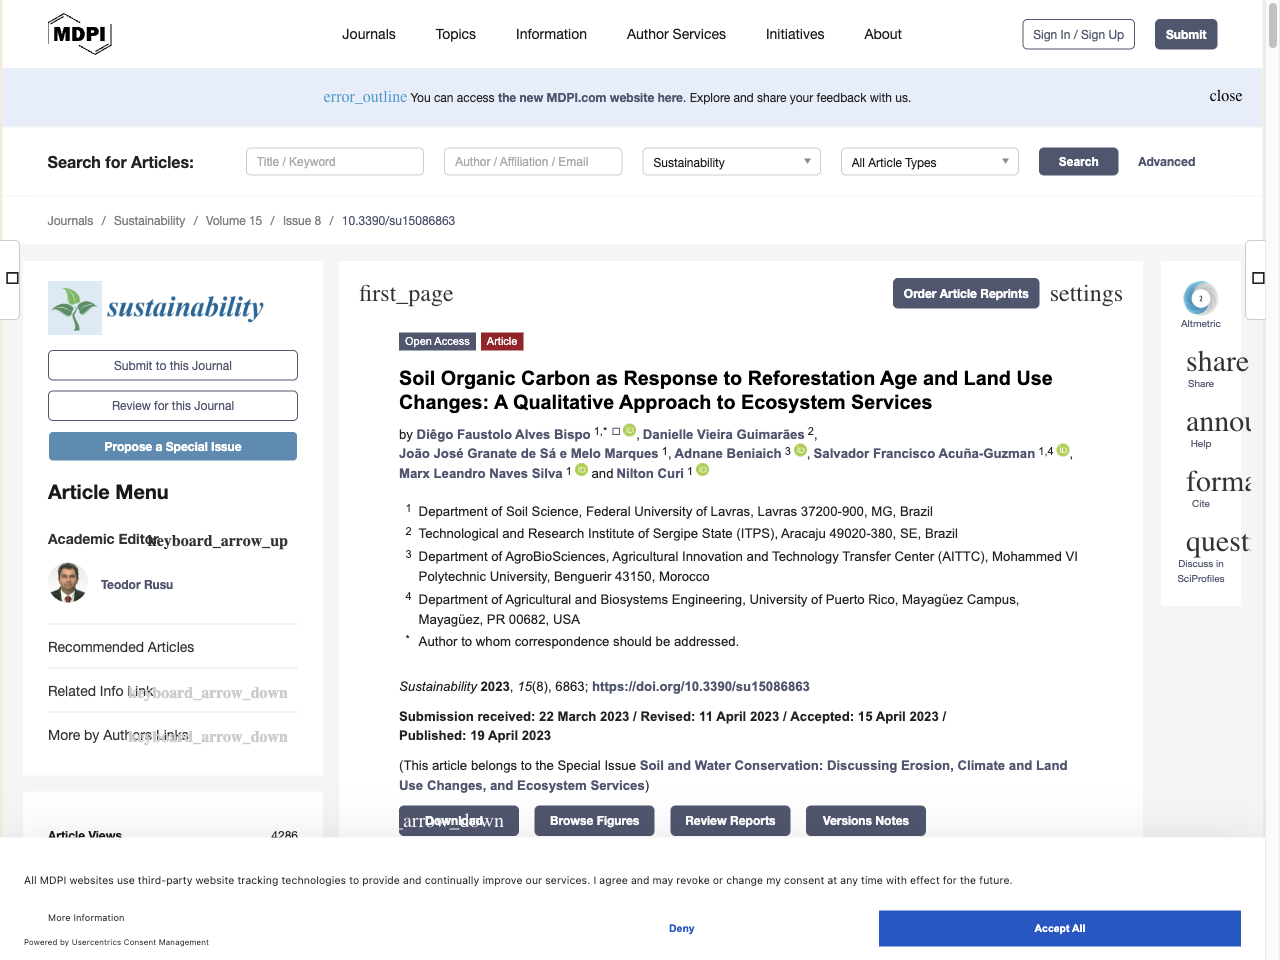The height and width of the screenshot is (960, 1280).
Task: Open the Altmetric score badge
Action: tap(1200, 298)
